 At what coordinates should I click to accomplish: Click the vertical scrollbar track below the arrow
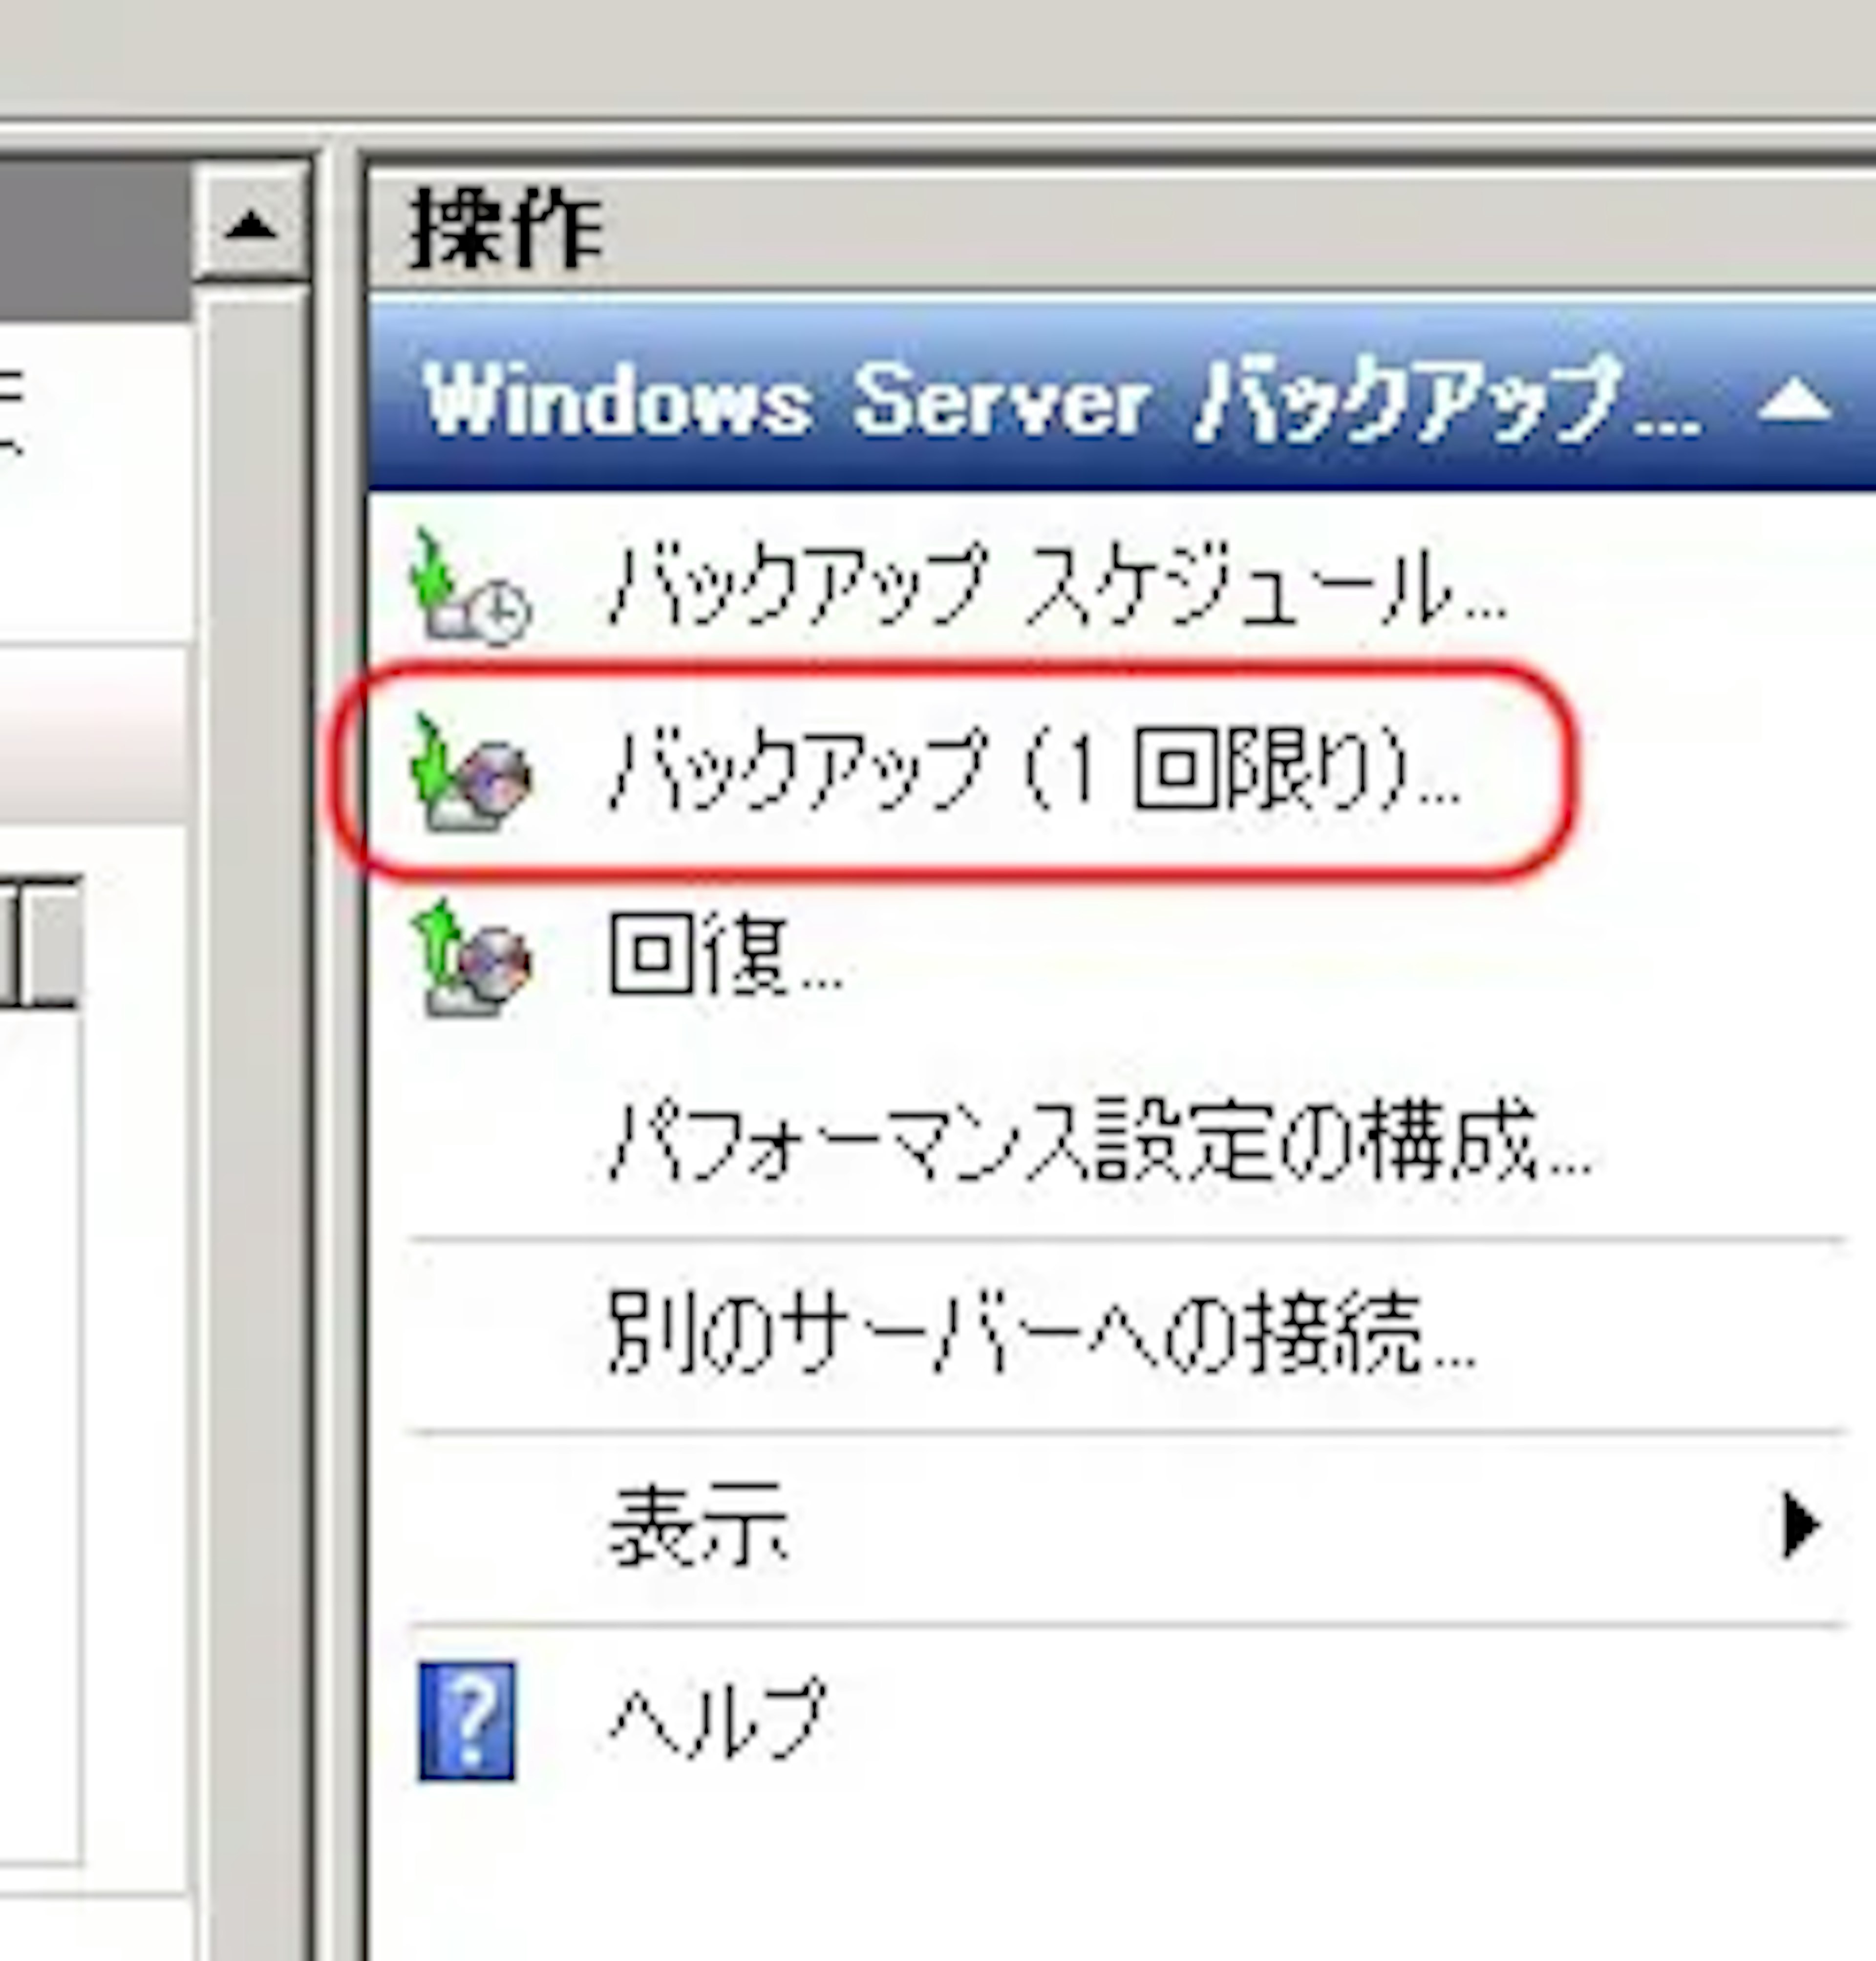point(250,1120)
